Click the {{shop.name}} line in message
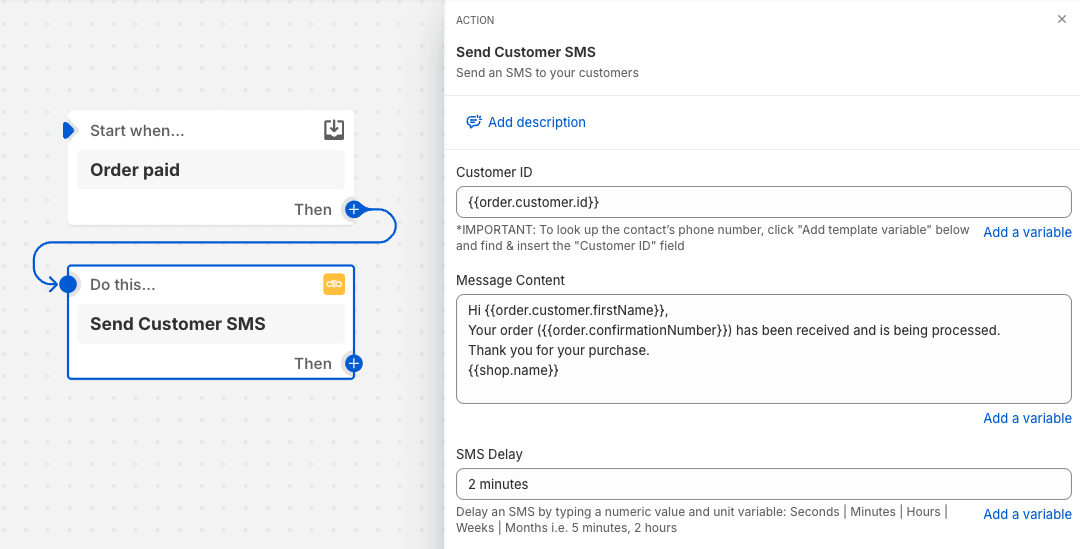 tap(513, 370)
